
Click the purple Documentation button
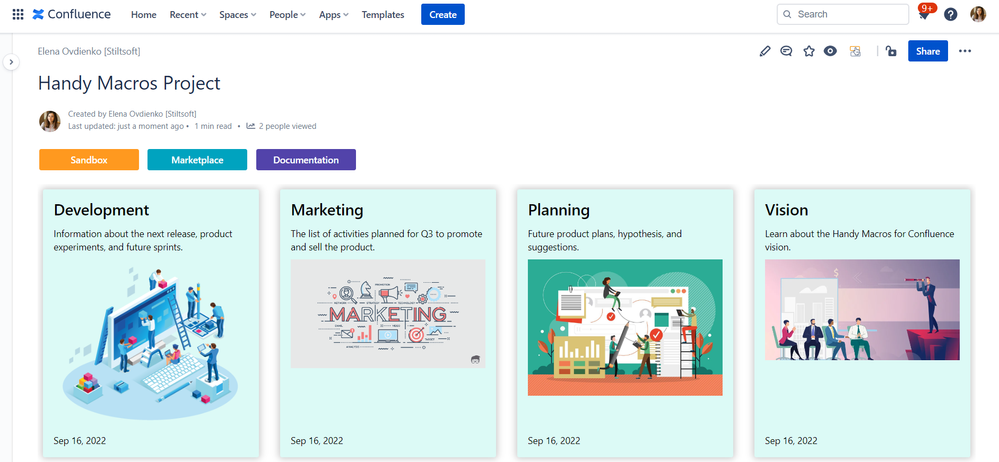(306, 160)
